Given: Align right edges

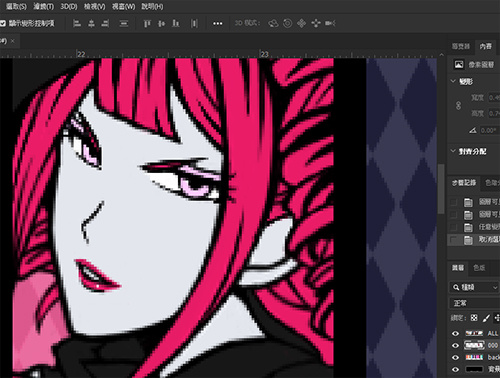Looking at the screenshot, I should (x=105, y=23).
